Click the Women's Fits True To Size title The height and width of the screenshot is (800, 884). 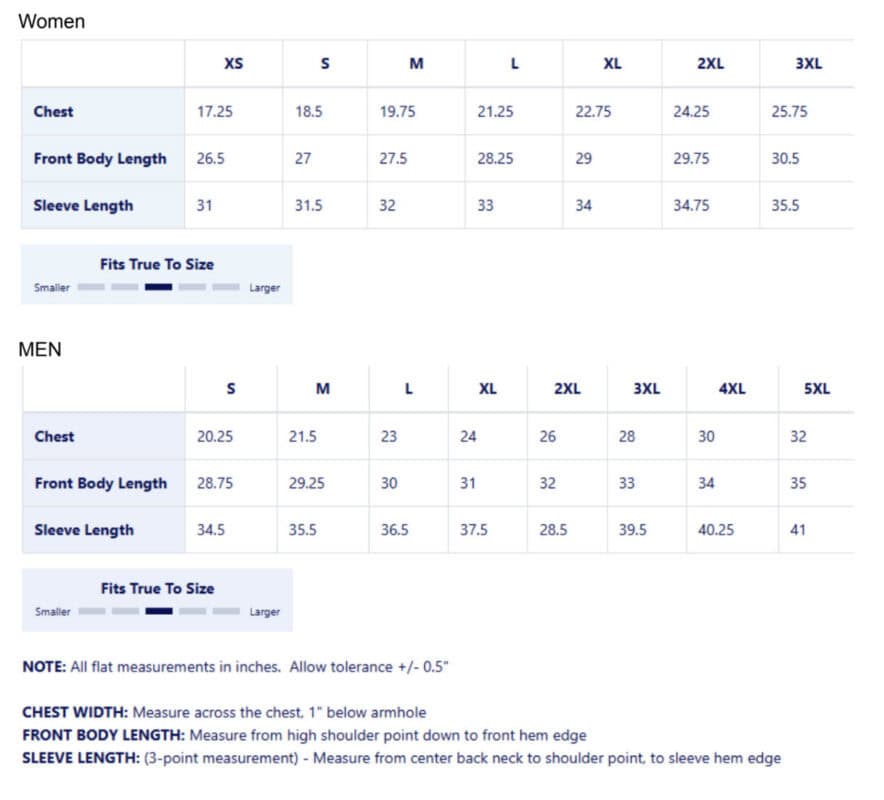coord(157,264)
